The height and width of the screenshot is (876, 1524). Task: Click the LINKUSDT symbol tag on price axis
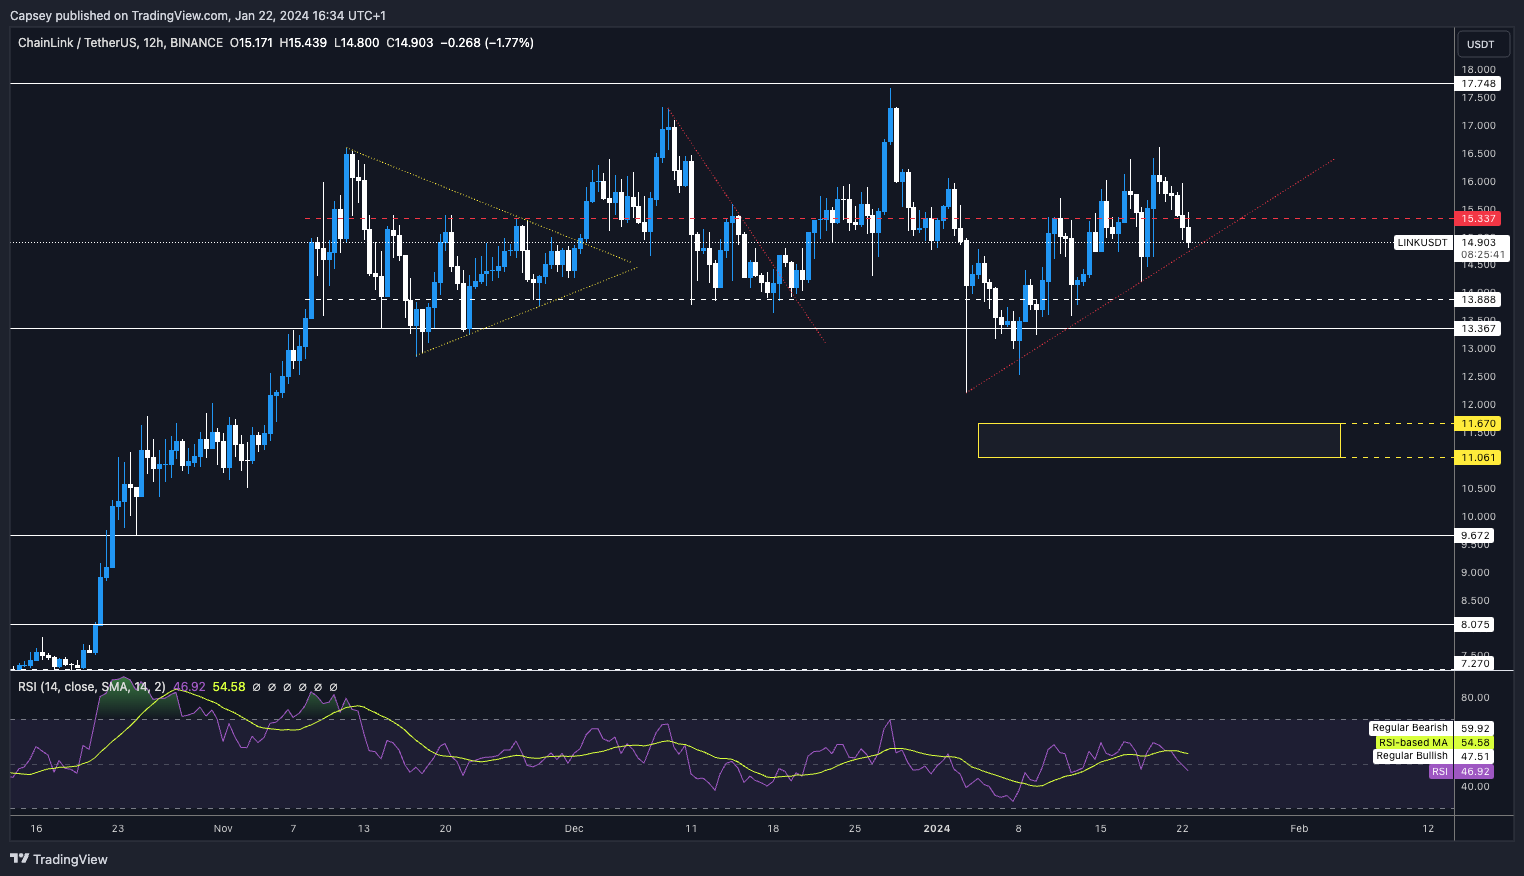tap(1422, 243)
